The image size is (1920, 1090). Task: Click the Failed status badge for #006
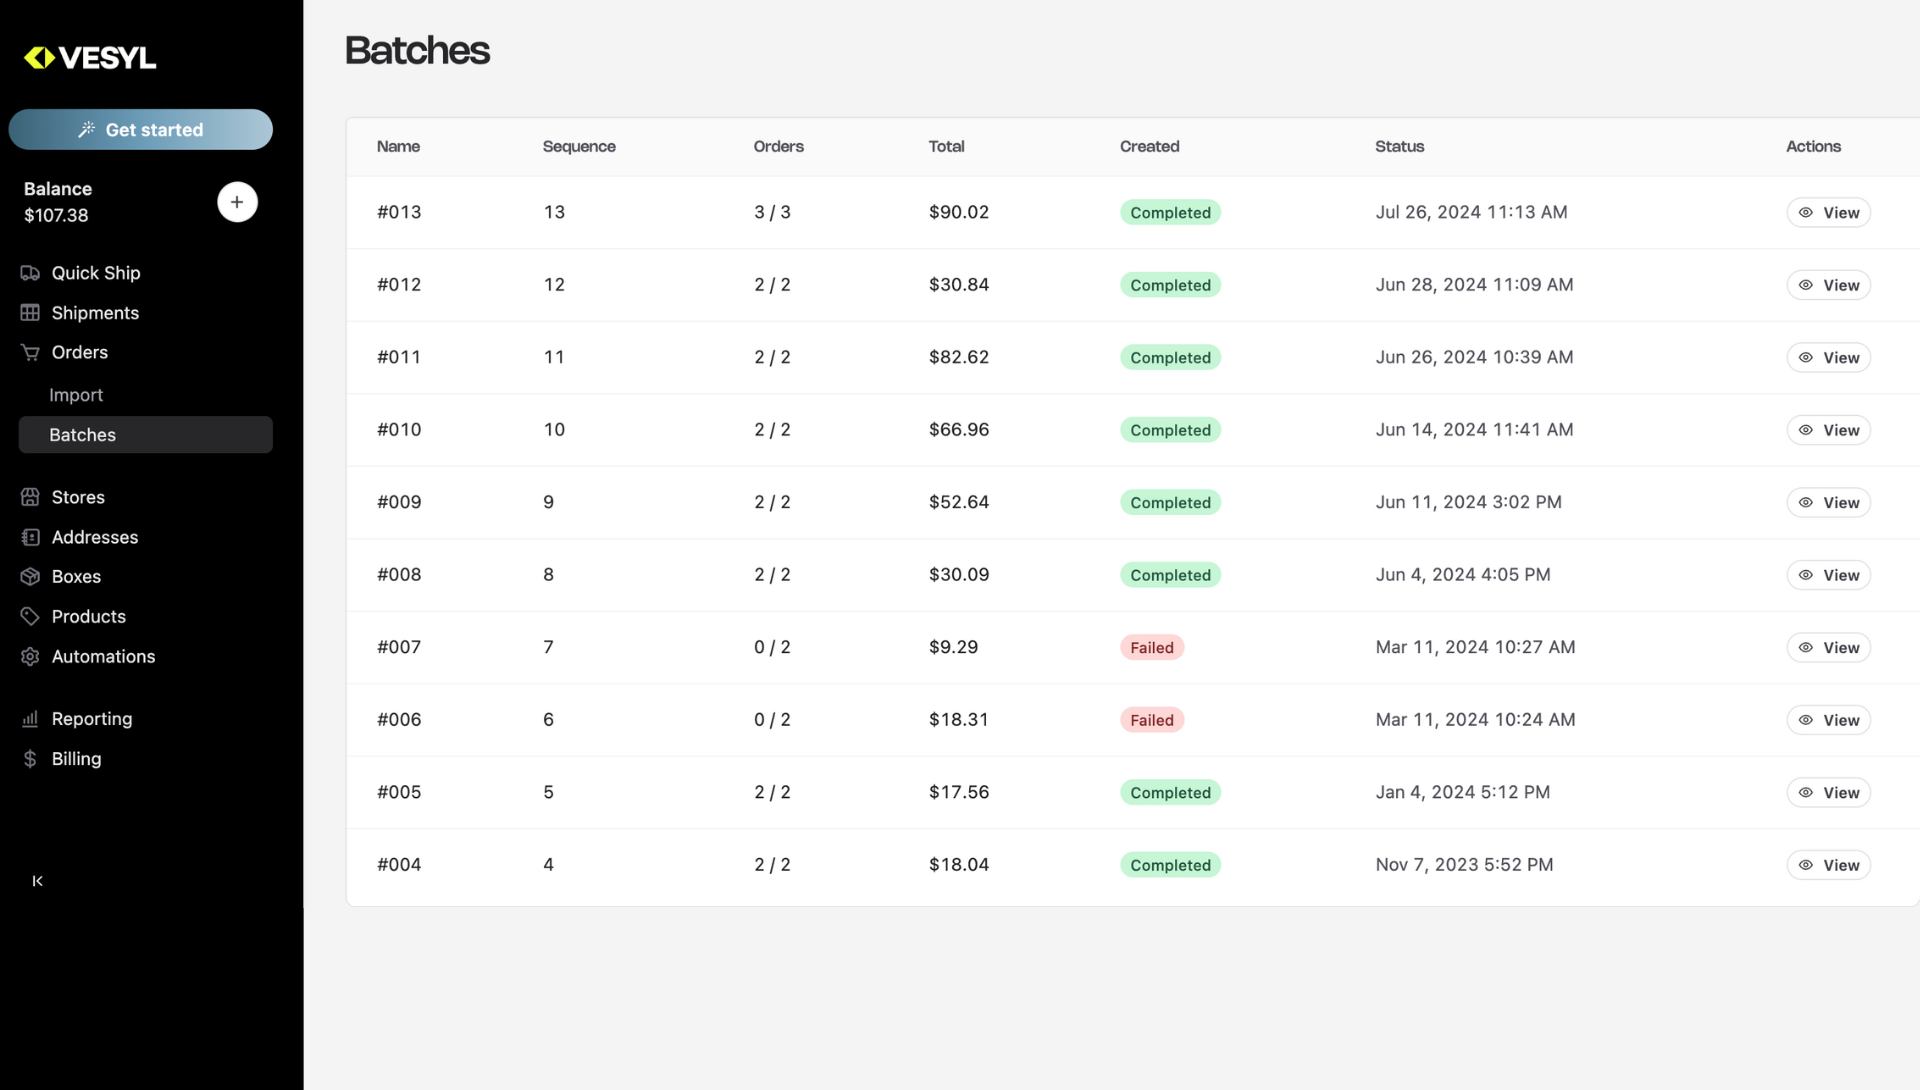pos(1151,720)
